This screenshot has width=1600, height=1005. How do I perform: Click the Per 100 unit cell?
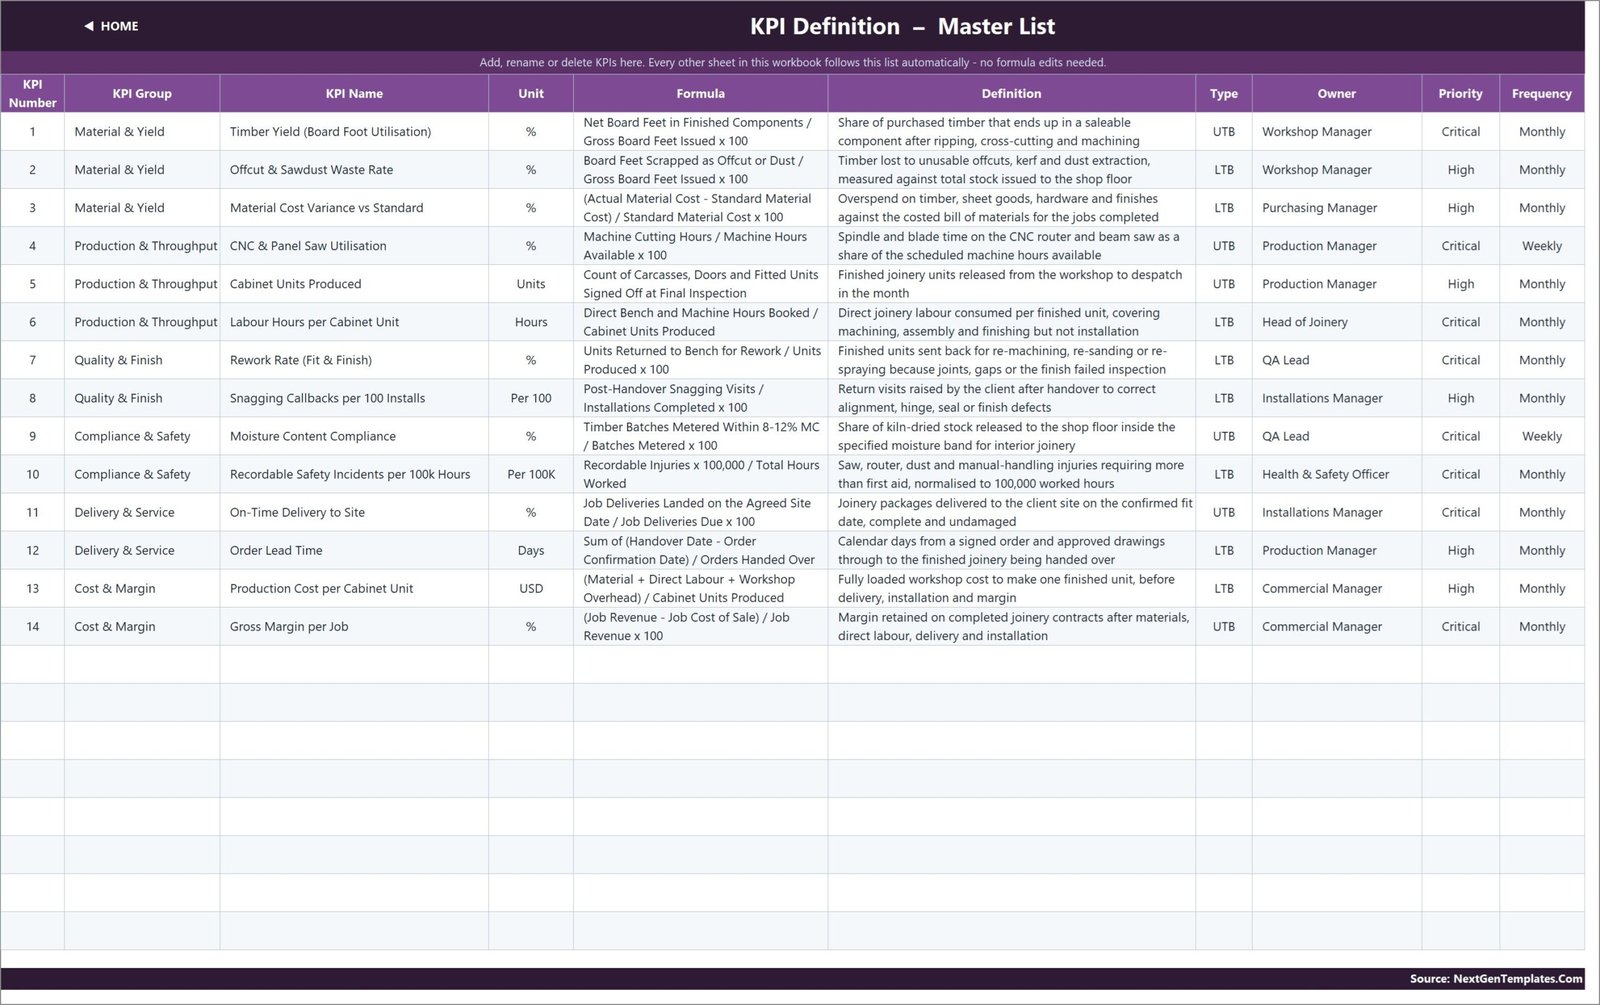click(x=531, y=398)
